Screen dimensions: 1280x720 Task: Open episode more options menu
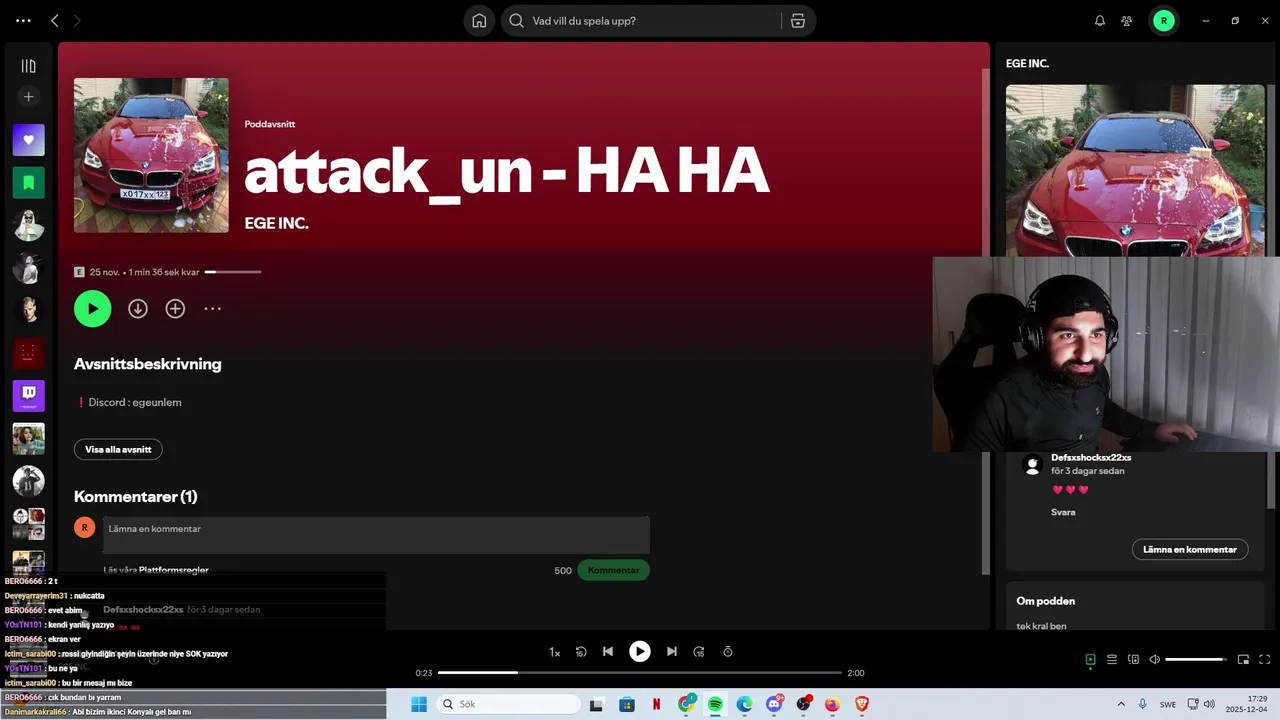(x=213, y=309)
